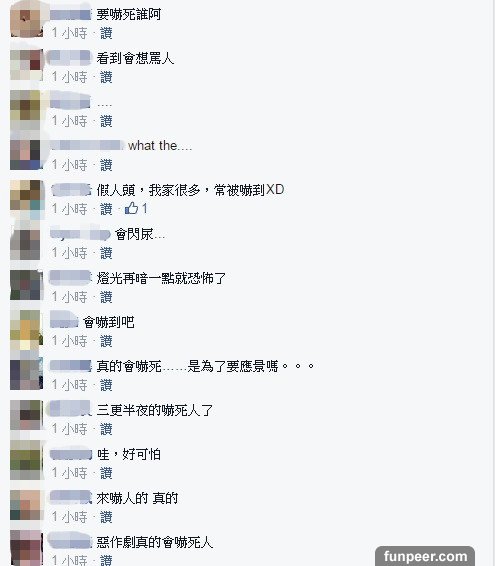Click the funpeer.com watermark
This screenshot has height=566, width=495.
click(425, 556)
